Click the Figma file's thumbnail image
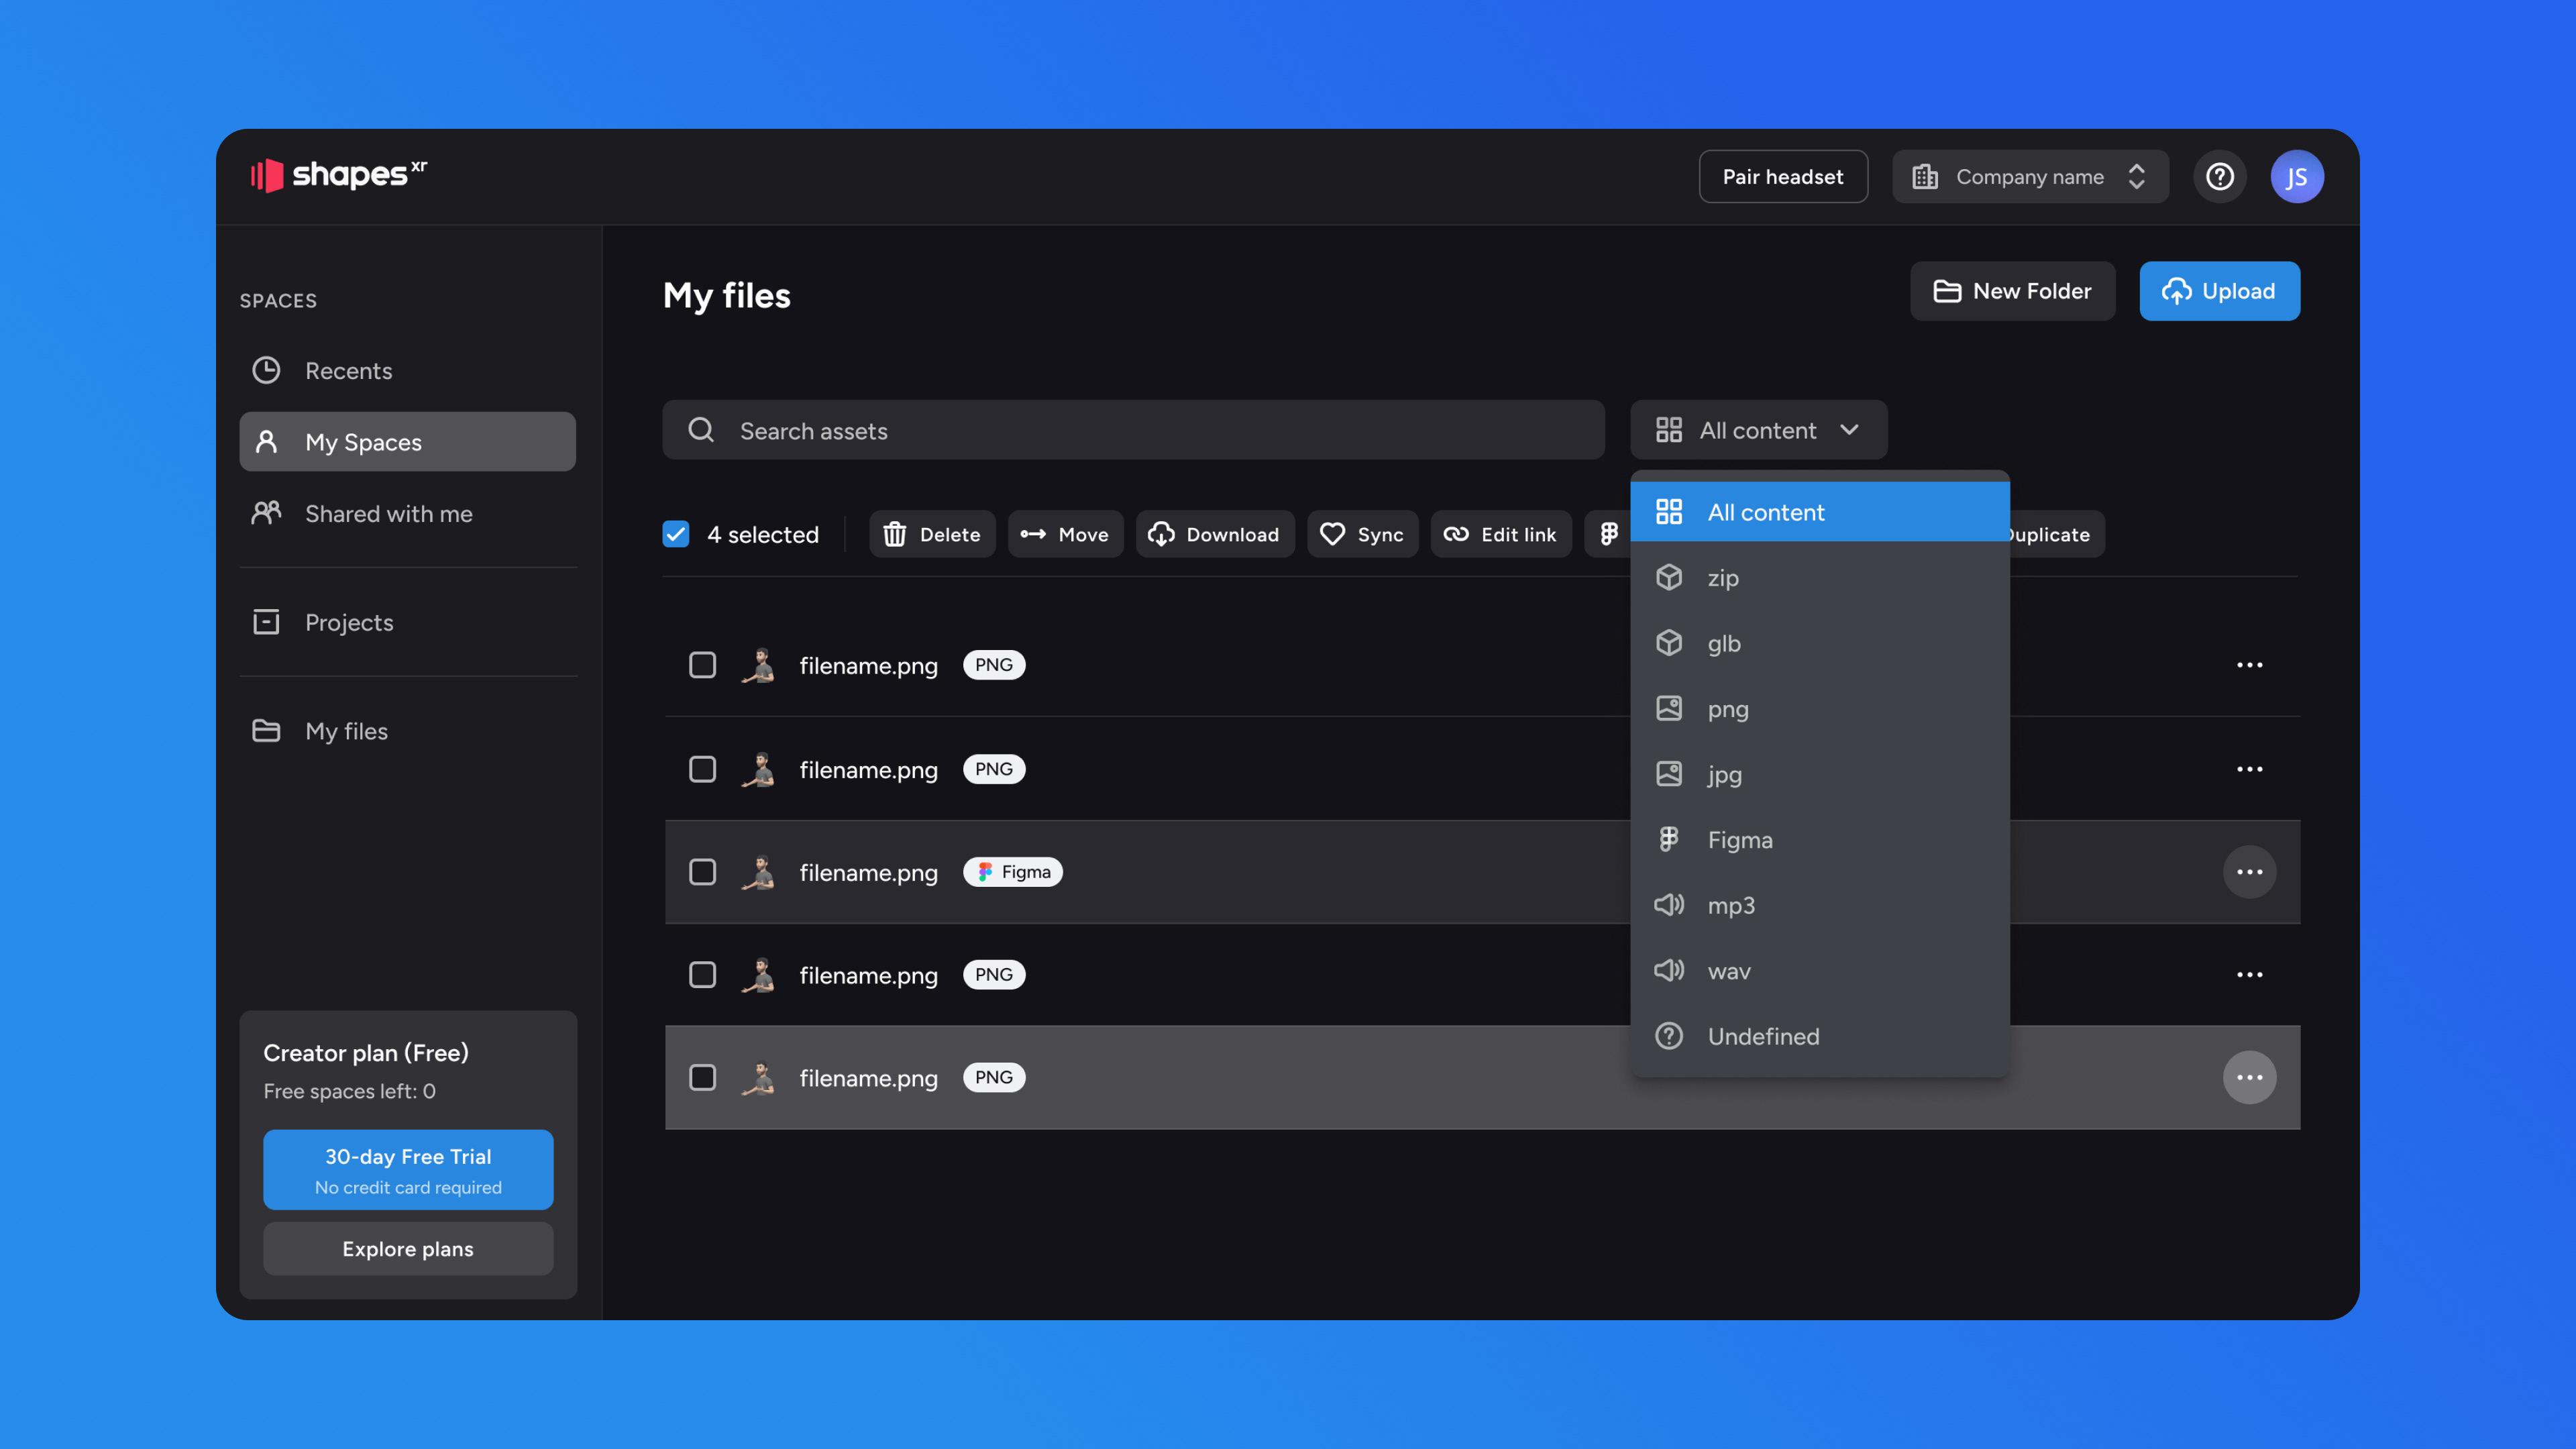Viewport: 2576px width, 1449px height. tap(759, 872)
